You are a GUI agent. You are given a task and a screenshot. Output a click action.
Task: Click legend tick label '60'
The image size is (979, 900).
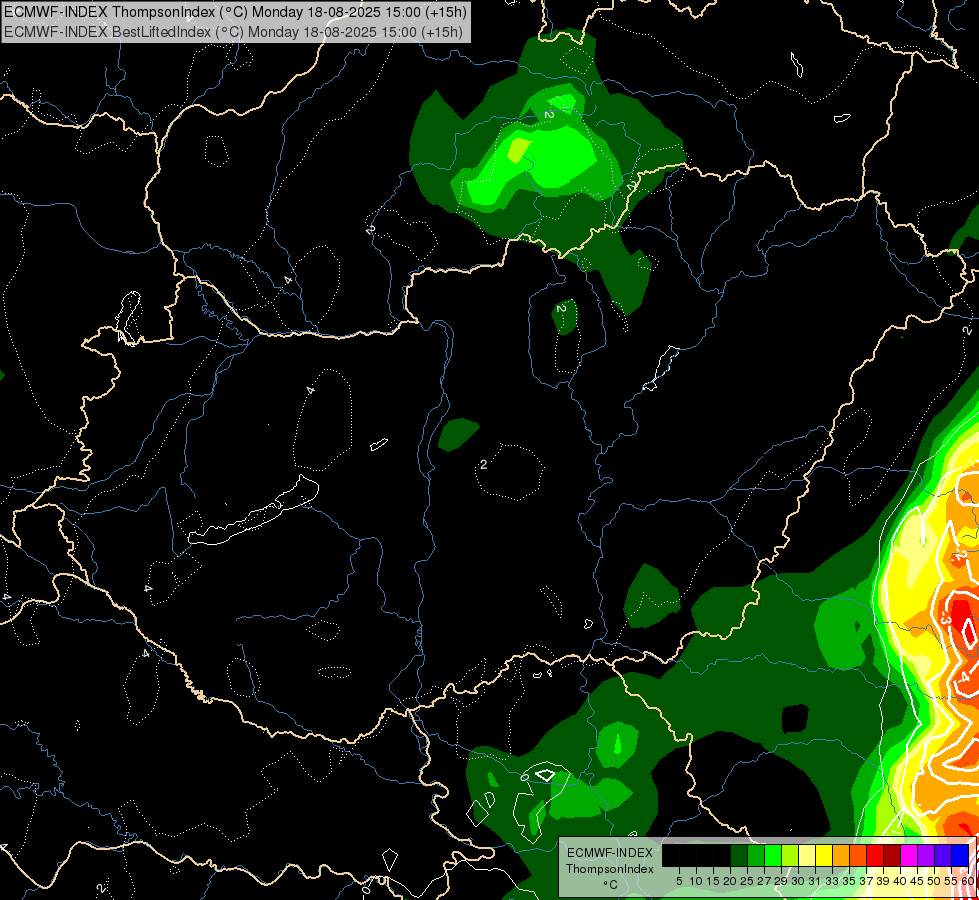coord(968,881)
